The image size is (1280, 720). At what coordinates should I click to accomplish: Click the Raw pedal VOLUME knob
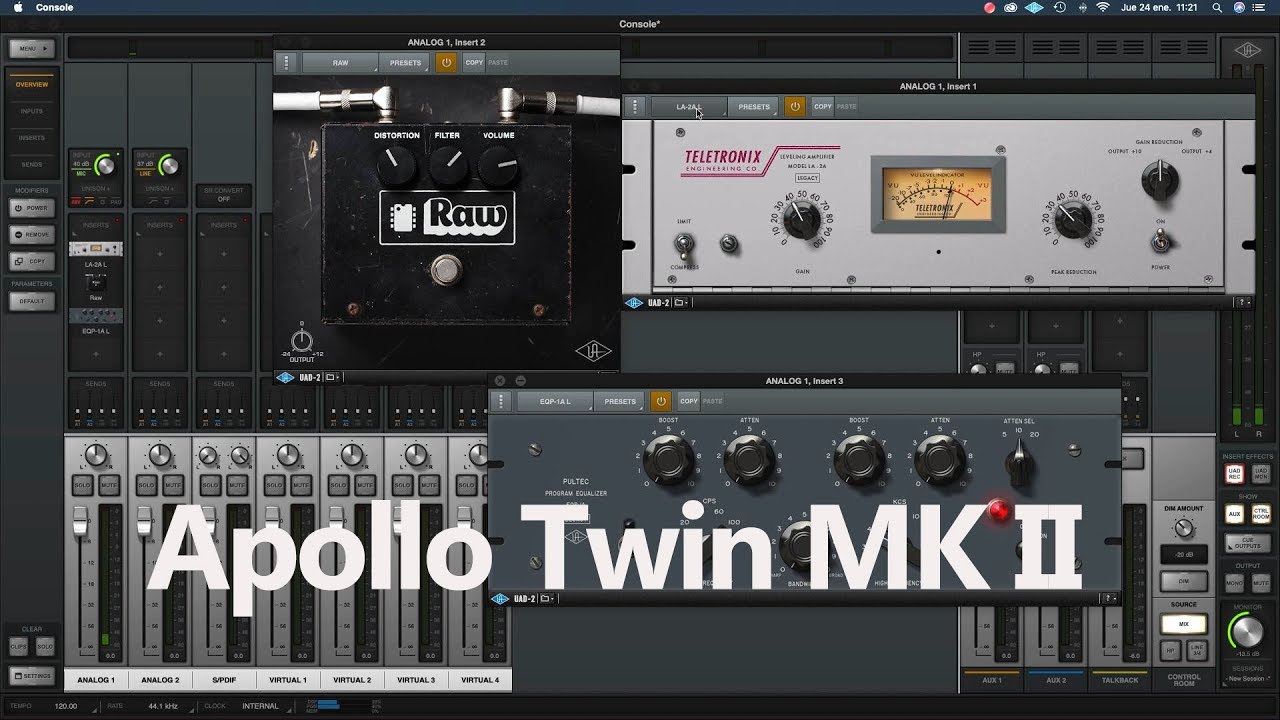(x=498, y=166)
